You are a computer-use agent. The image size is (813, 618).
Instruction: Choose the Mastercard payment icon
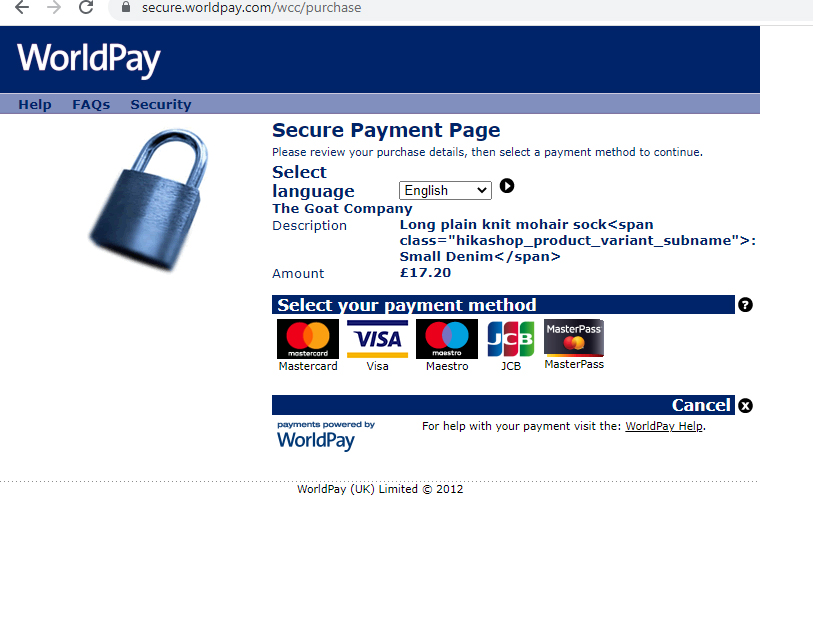point(307,339)
